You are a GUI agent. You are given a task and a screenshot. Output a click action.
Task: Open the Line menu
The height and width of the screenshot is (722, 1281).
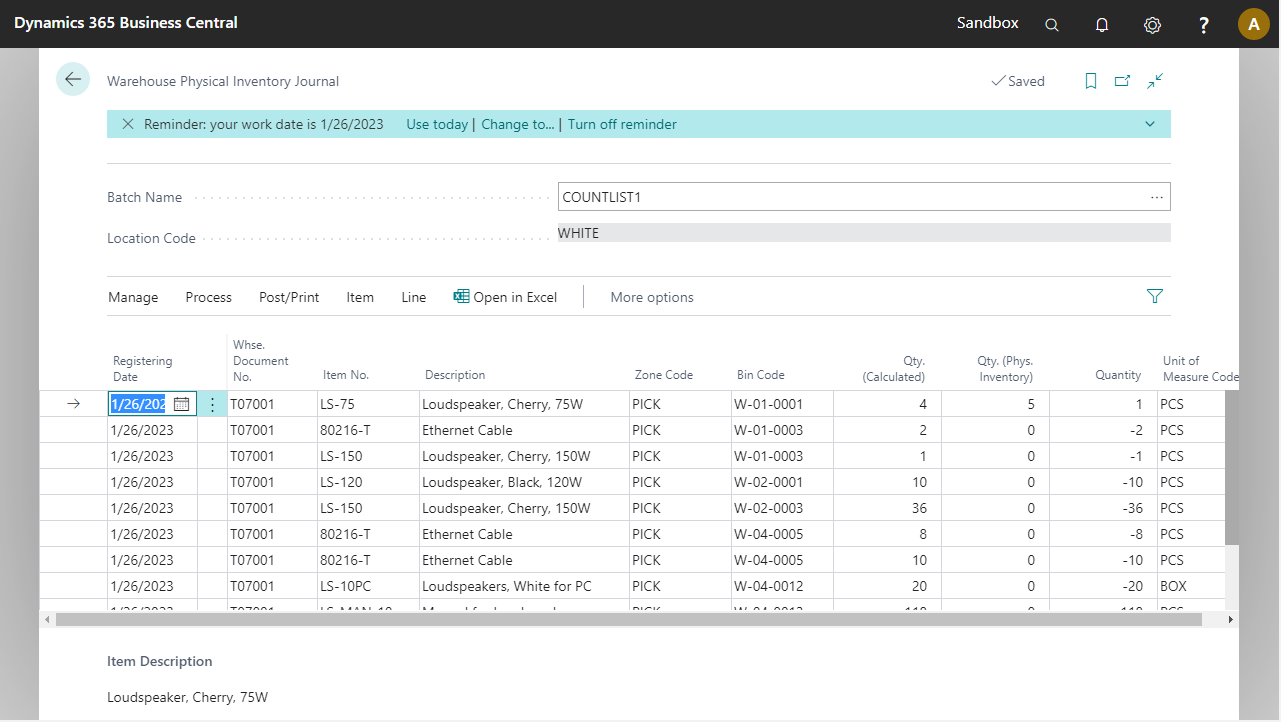(x=414, y=297)
